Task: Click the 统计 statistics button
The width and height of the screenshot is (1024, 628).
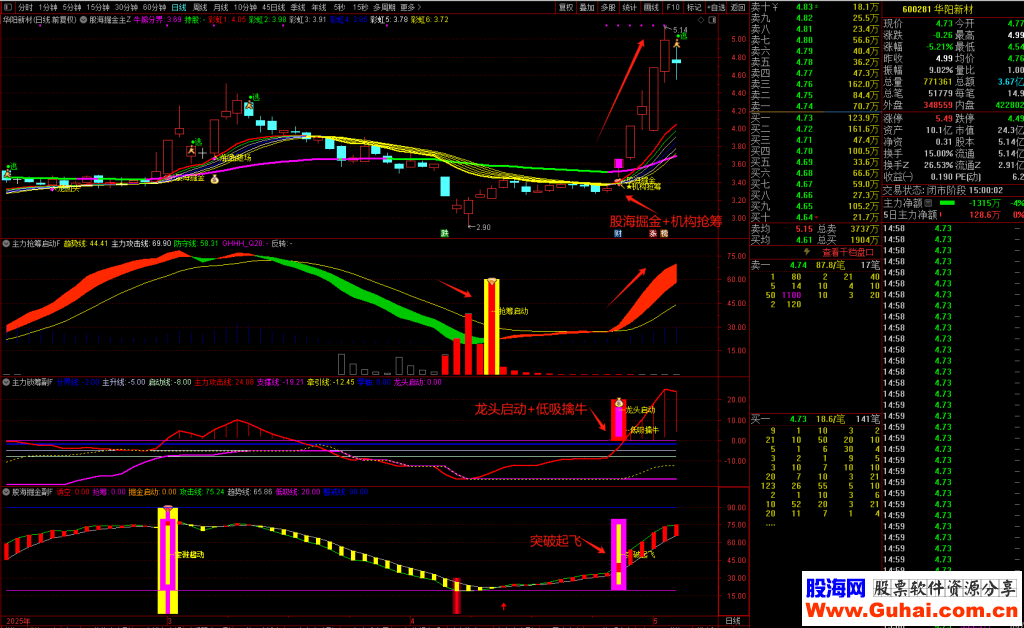Action: pos(630,7)
